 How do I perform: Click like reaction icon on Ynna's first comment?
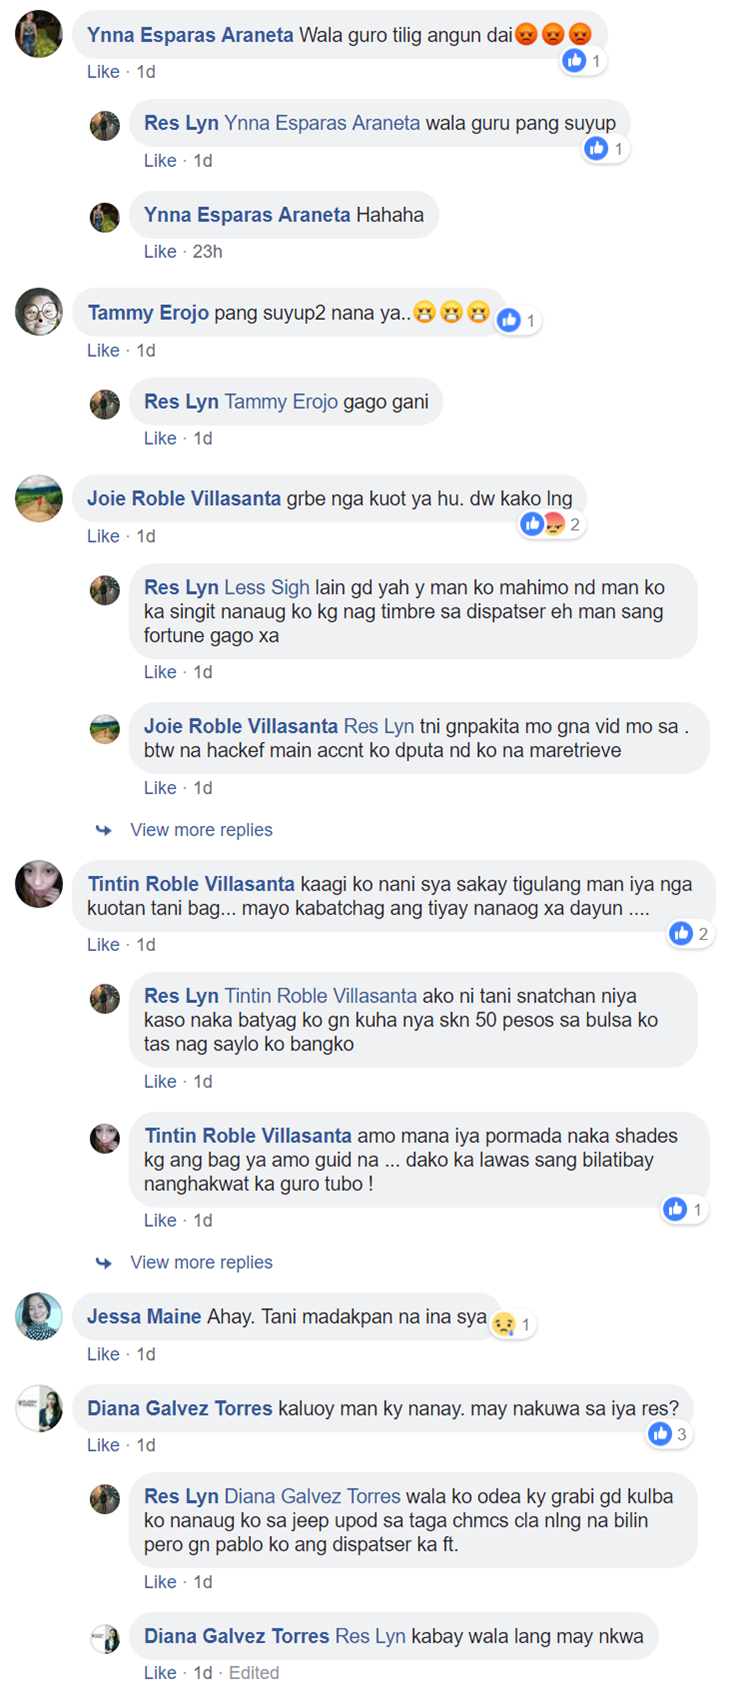click(x=574, y=61)
